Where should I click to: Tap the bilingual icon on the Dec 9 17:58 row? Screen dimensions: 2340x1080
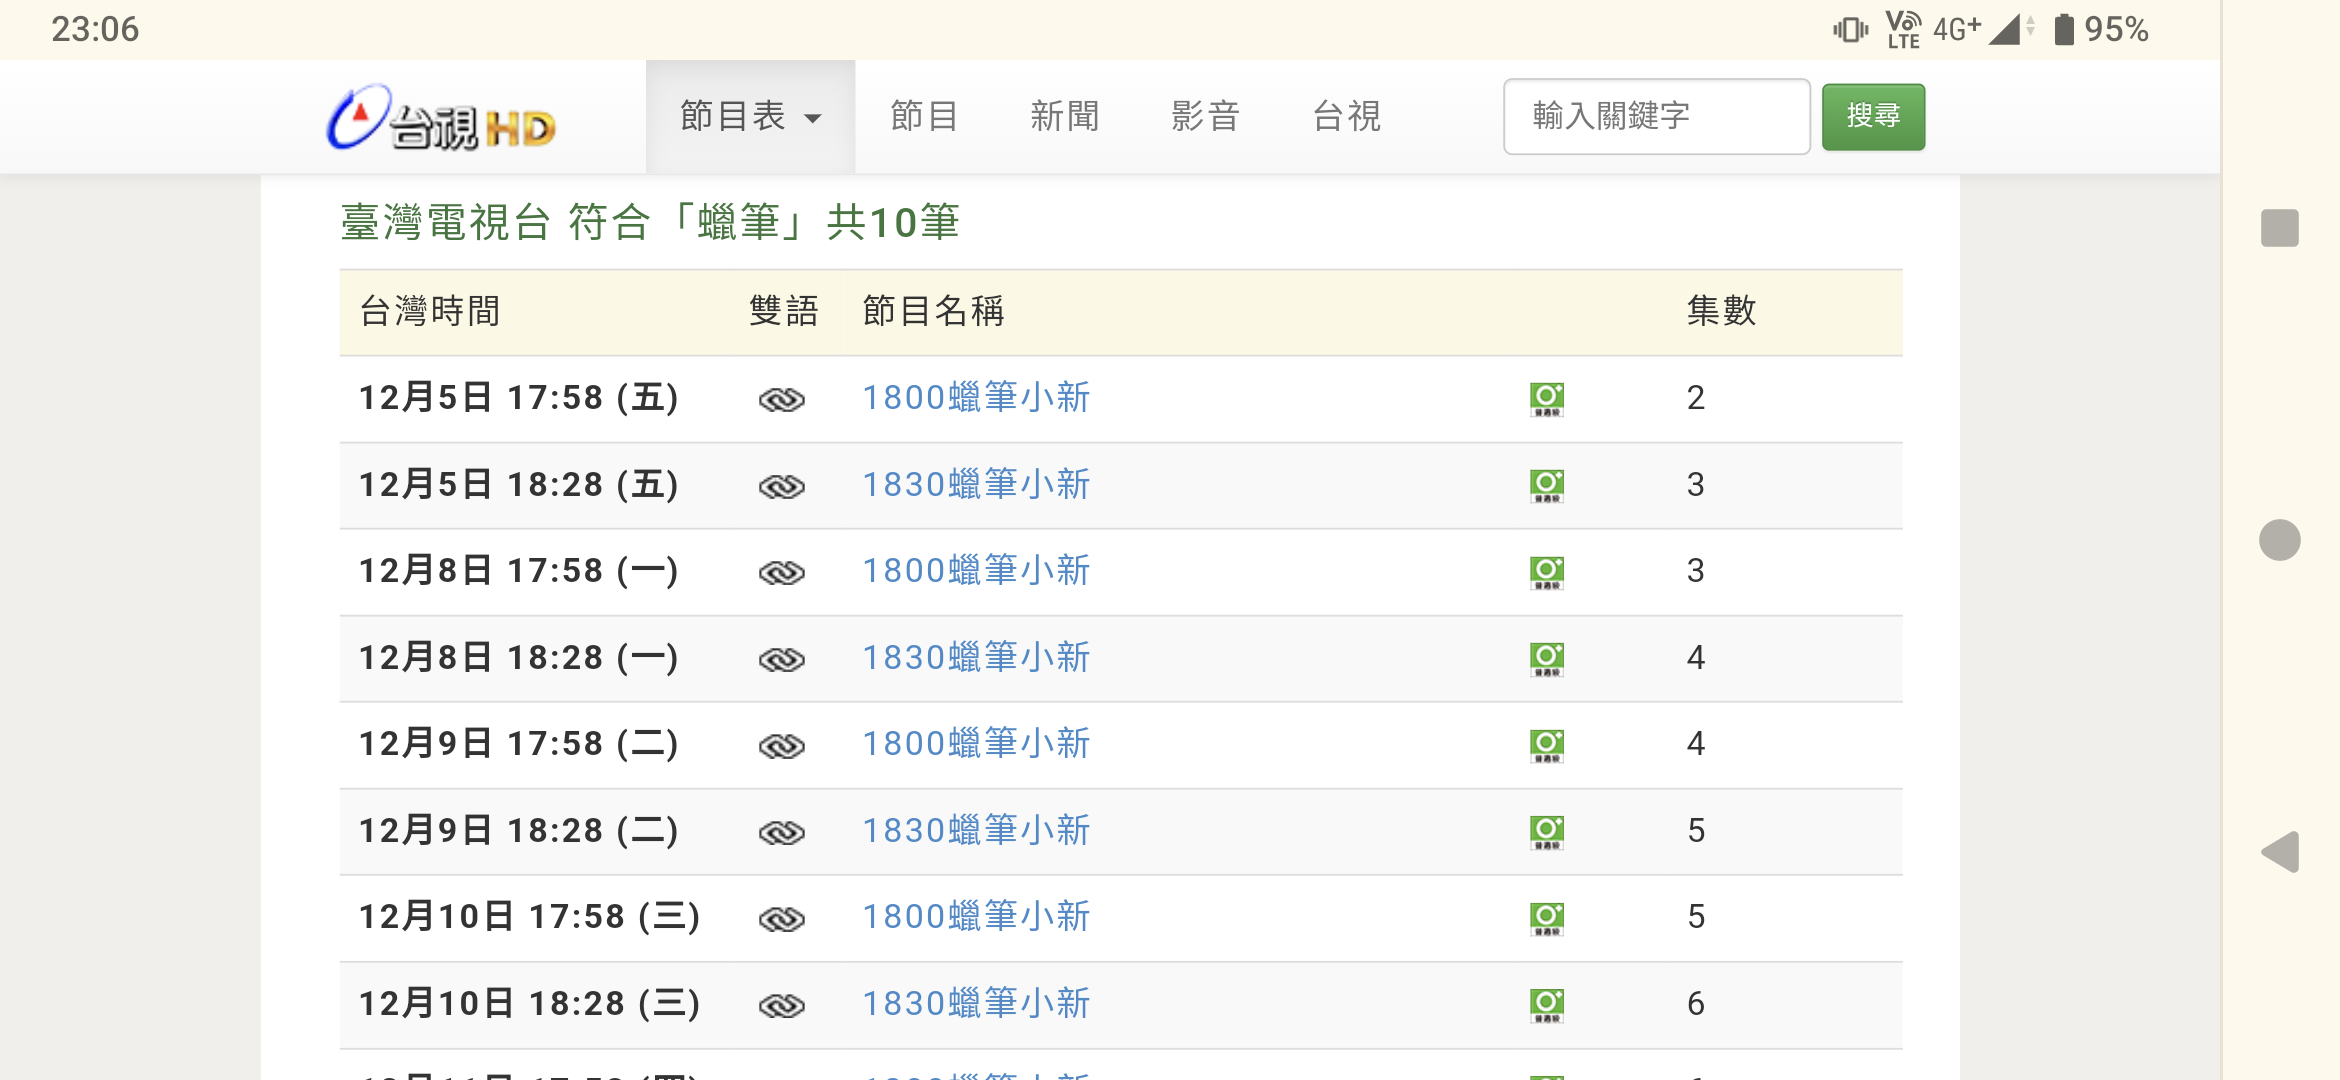pos(781,746)
